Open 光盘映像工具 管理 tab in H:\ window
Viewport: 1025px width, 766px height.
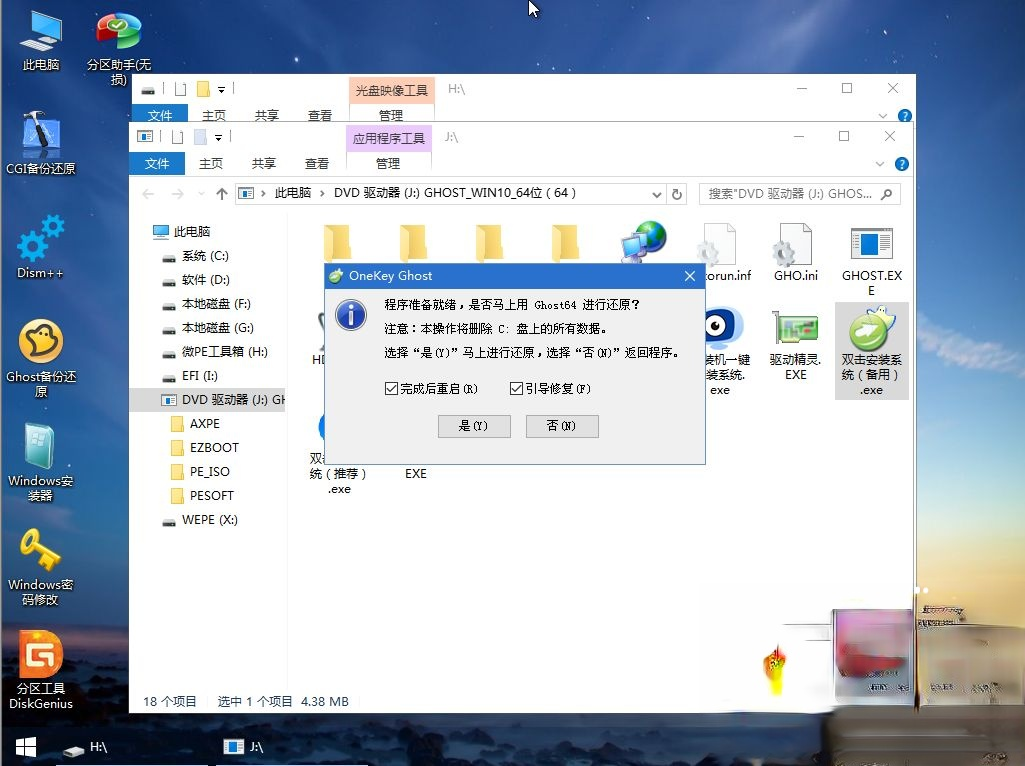coord(391,115)
